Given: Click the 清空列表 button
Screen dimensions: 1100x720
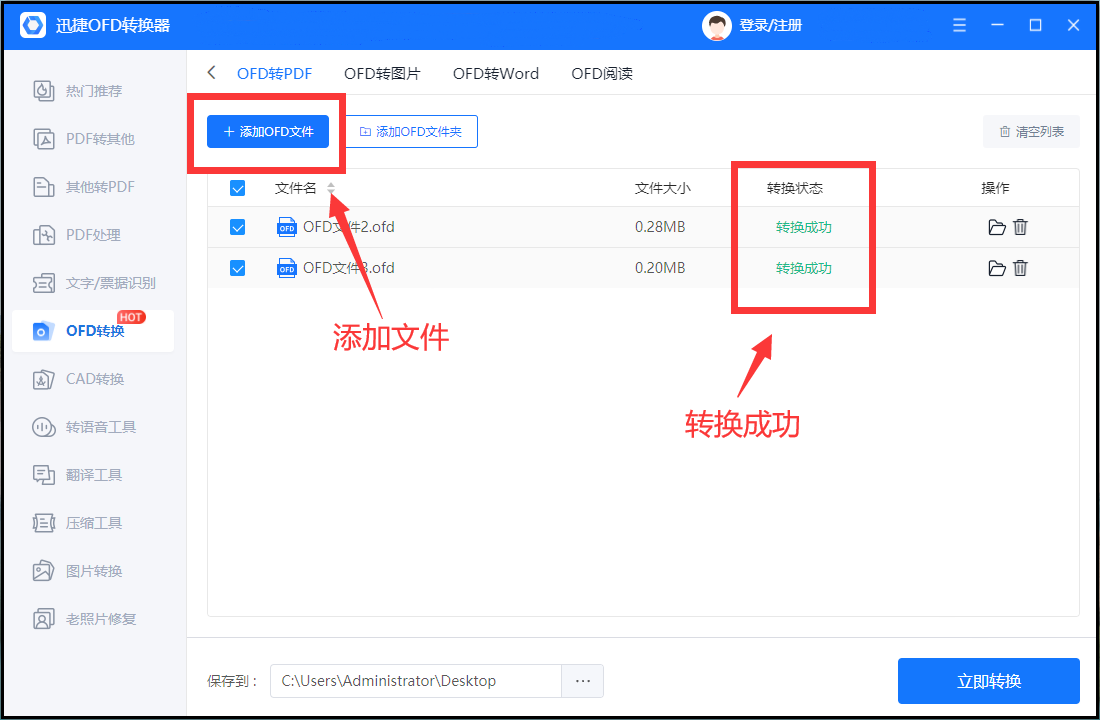Looking at the screenshot, I should pyautogui.click(x=1031, y=131).
